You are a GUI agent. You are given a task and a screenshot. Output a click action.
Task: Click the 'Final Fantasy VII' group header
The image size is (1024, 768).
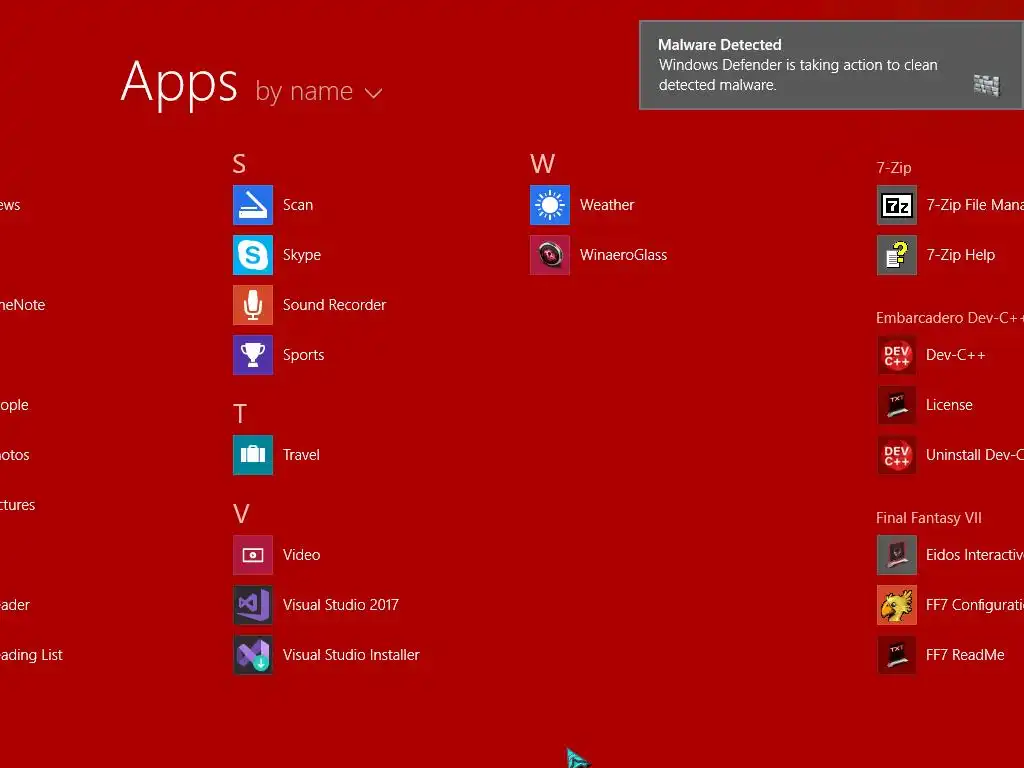click(x=928, y=518)
